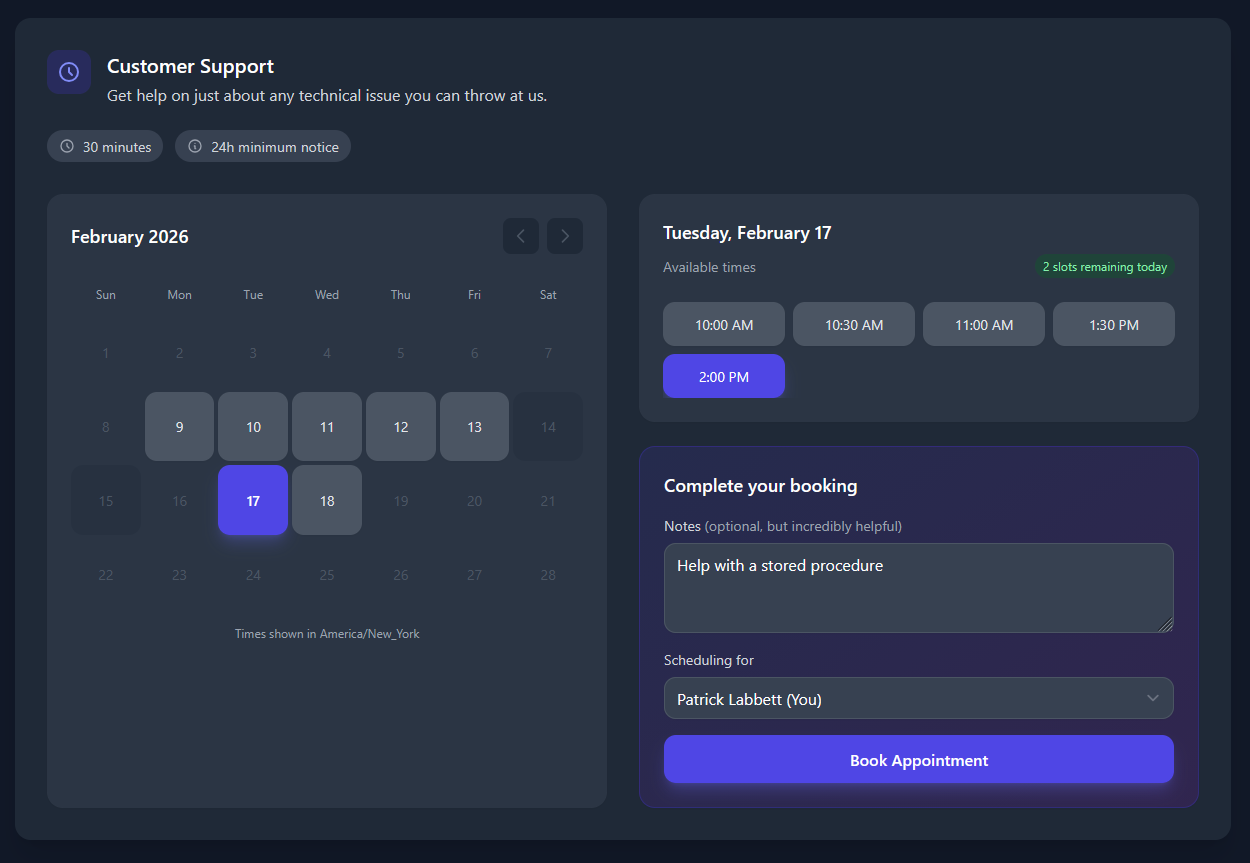The image size is (1250, 863).
Task: Advance to next month arrow
Action: [565, 236]
